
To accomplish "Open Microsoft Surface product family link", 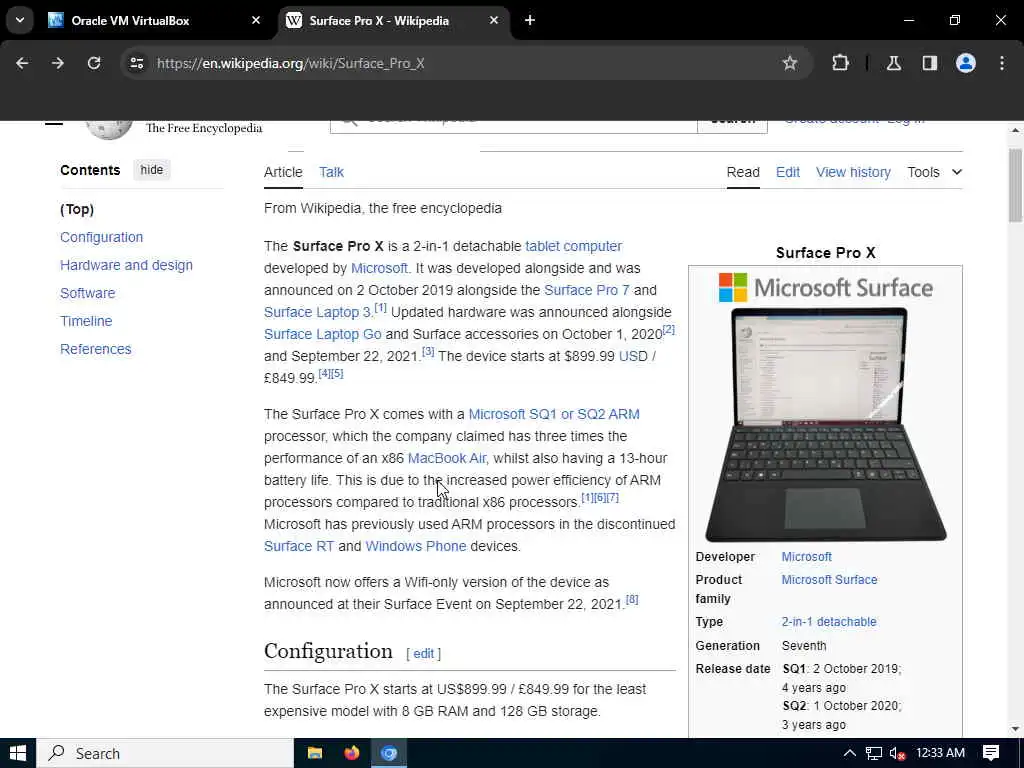I will coord(829,580).
